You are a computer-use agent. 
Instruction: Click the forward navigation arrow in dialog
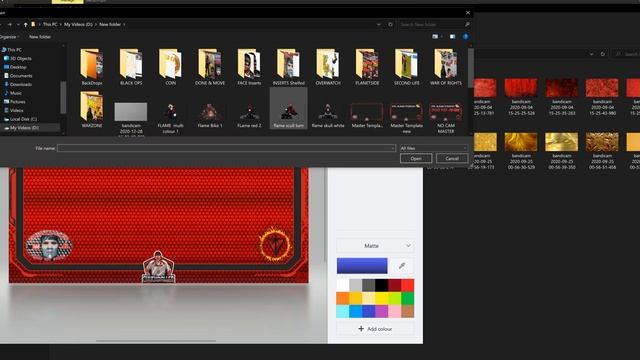point(9,24)
